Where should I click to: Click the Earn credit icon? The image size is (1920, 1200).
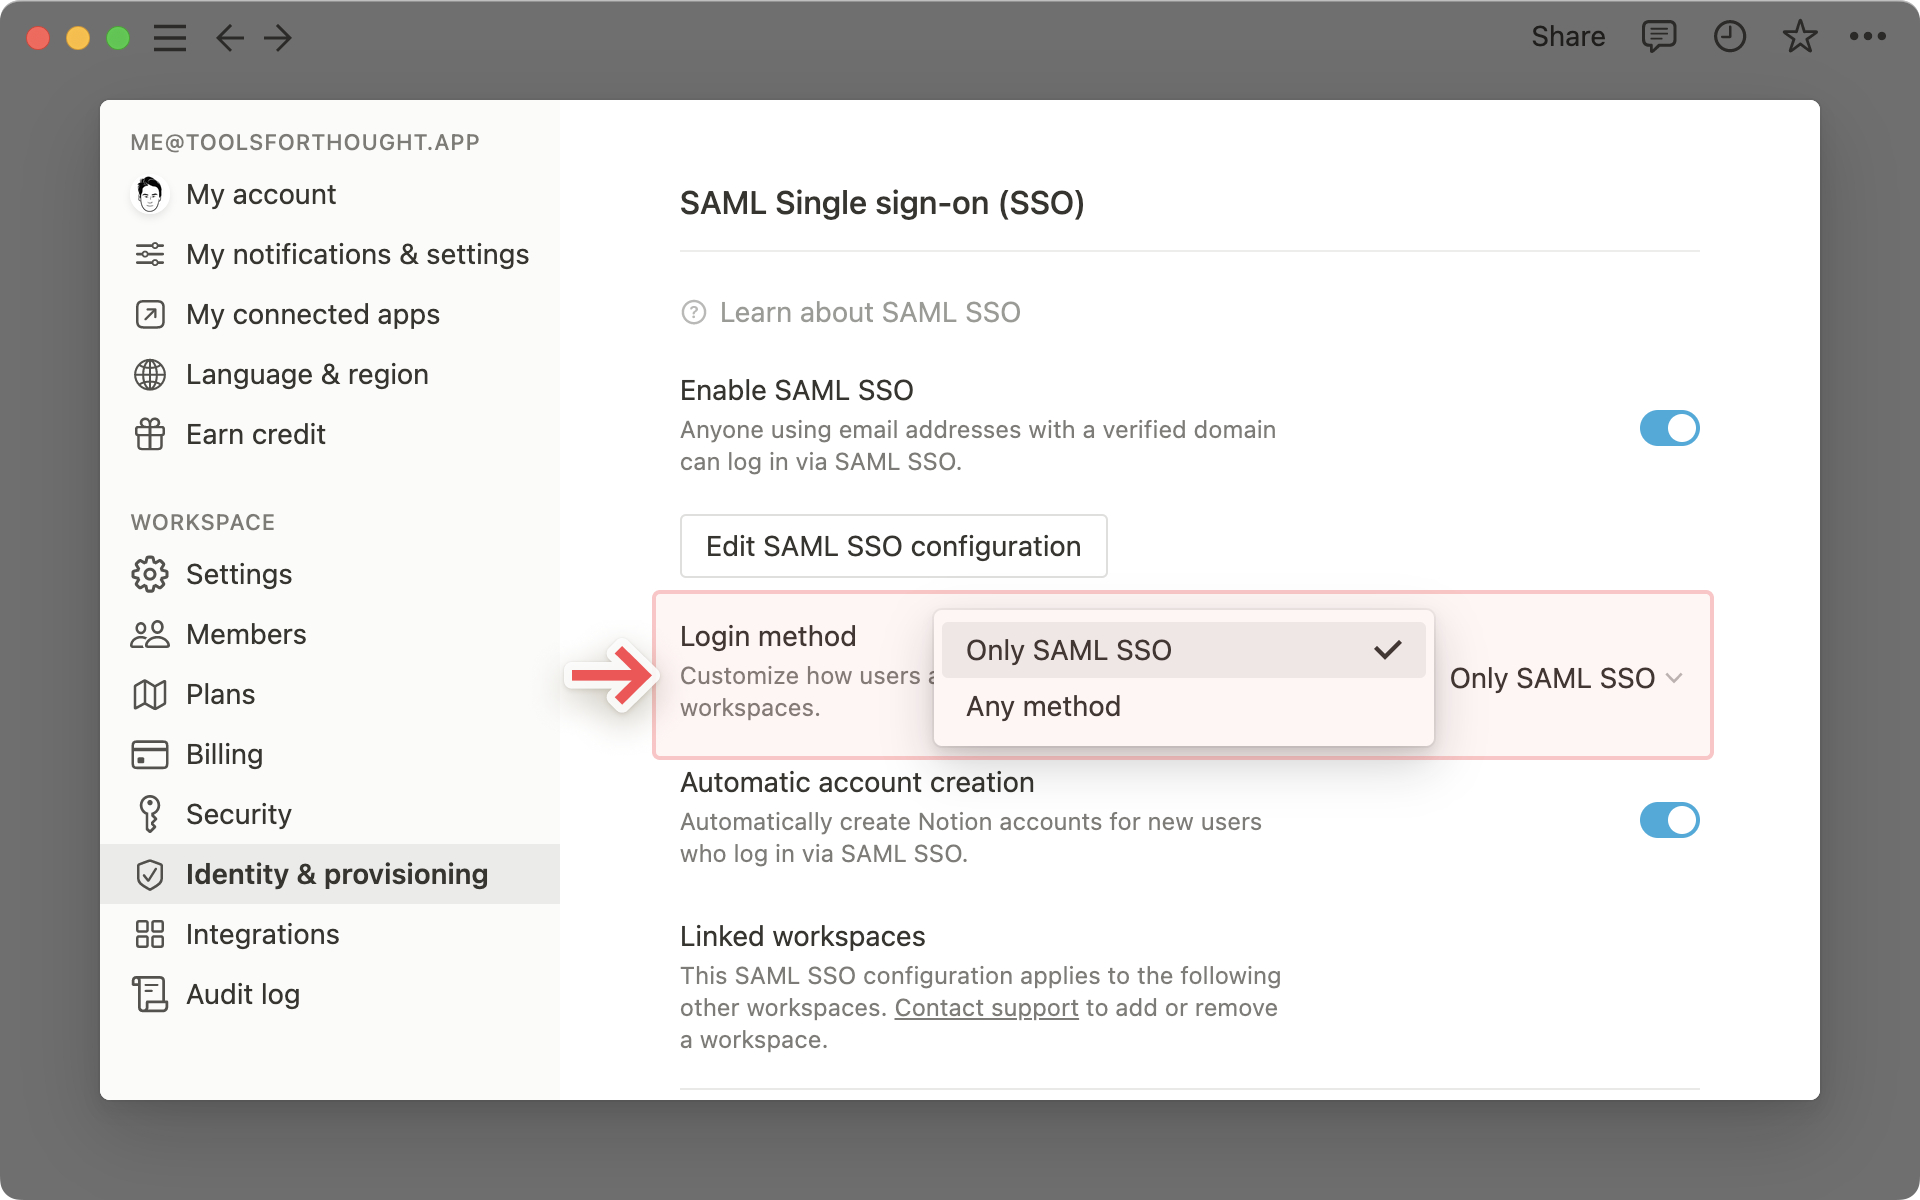point(149,434)
